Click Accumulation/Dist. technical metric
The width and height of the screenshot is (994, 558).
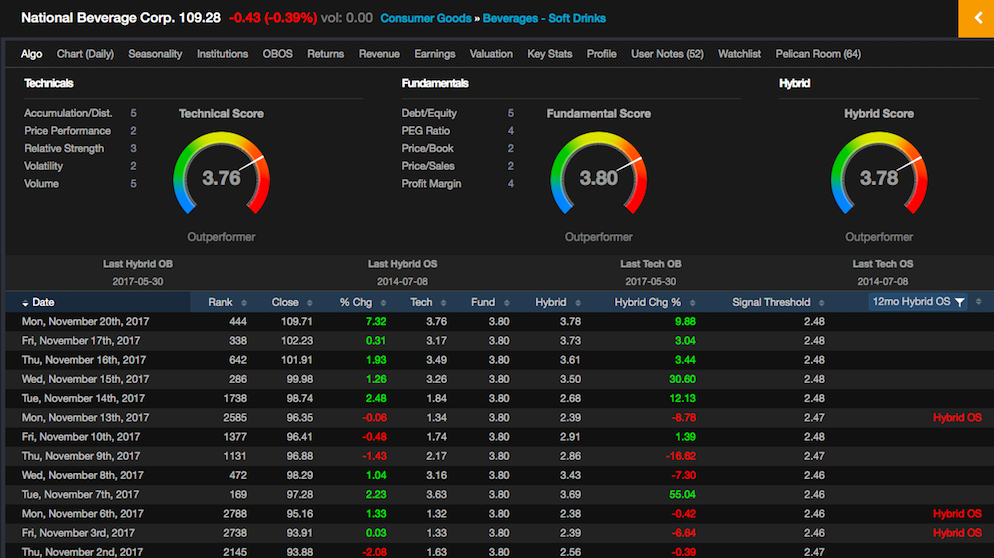point(68,113)
